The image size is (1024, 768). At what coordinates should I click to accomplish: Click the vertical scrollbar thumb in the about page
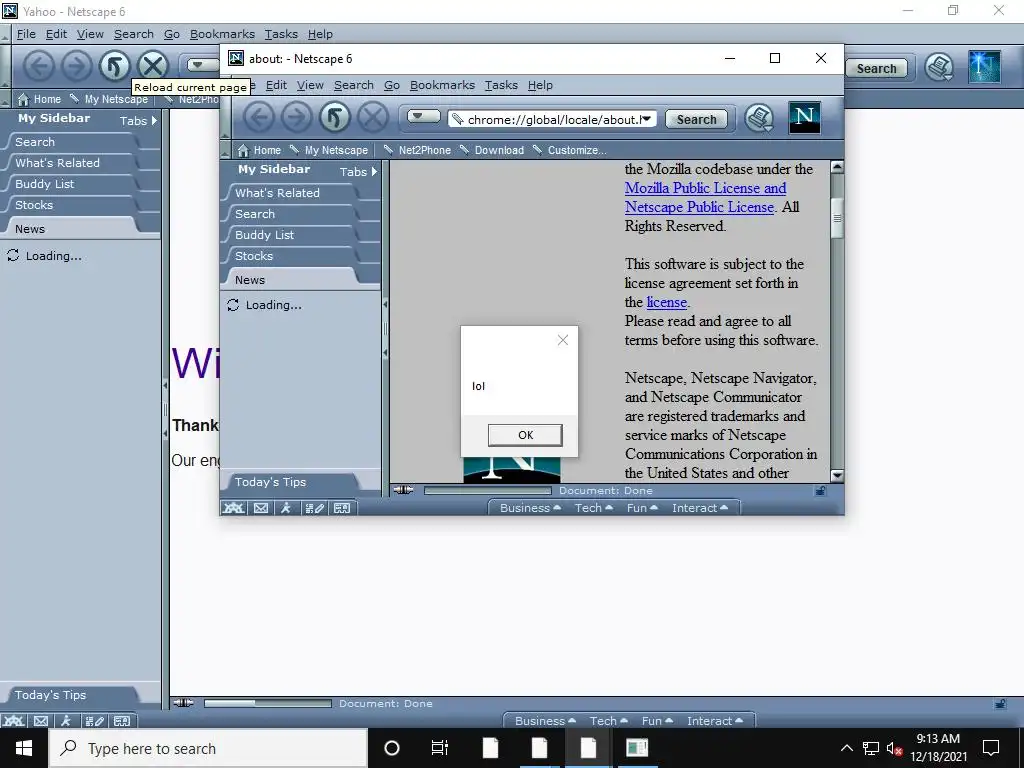coord(837,218)
